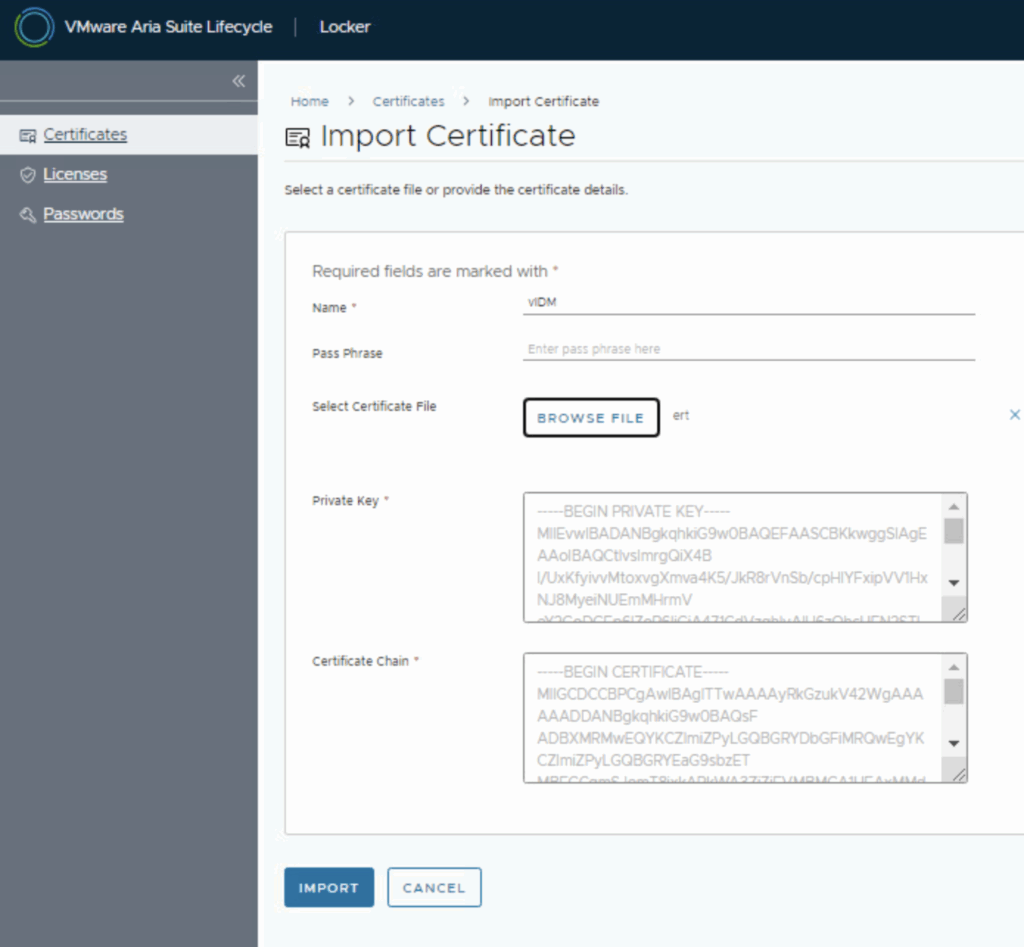Click the Passwords key icon in the sidebar

tap(27, 215)
